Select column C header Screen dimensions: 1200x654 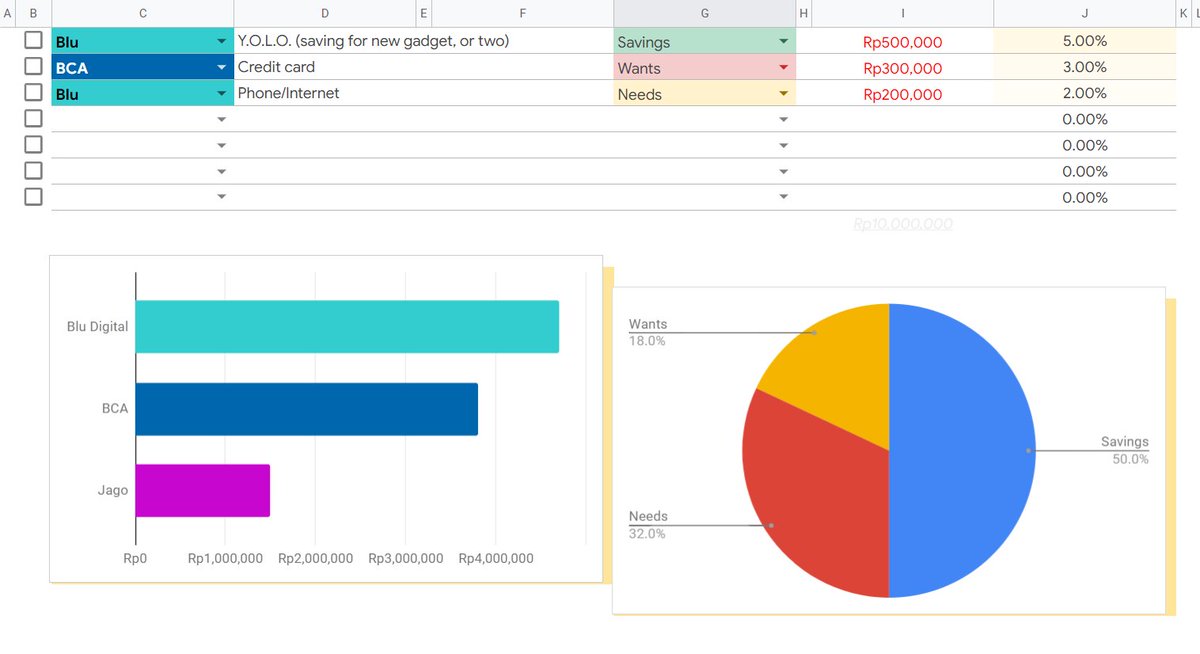[x=142, y=13]
